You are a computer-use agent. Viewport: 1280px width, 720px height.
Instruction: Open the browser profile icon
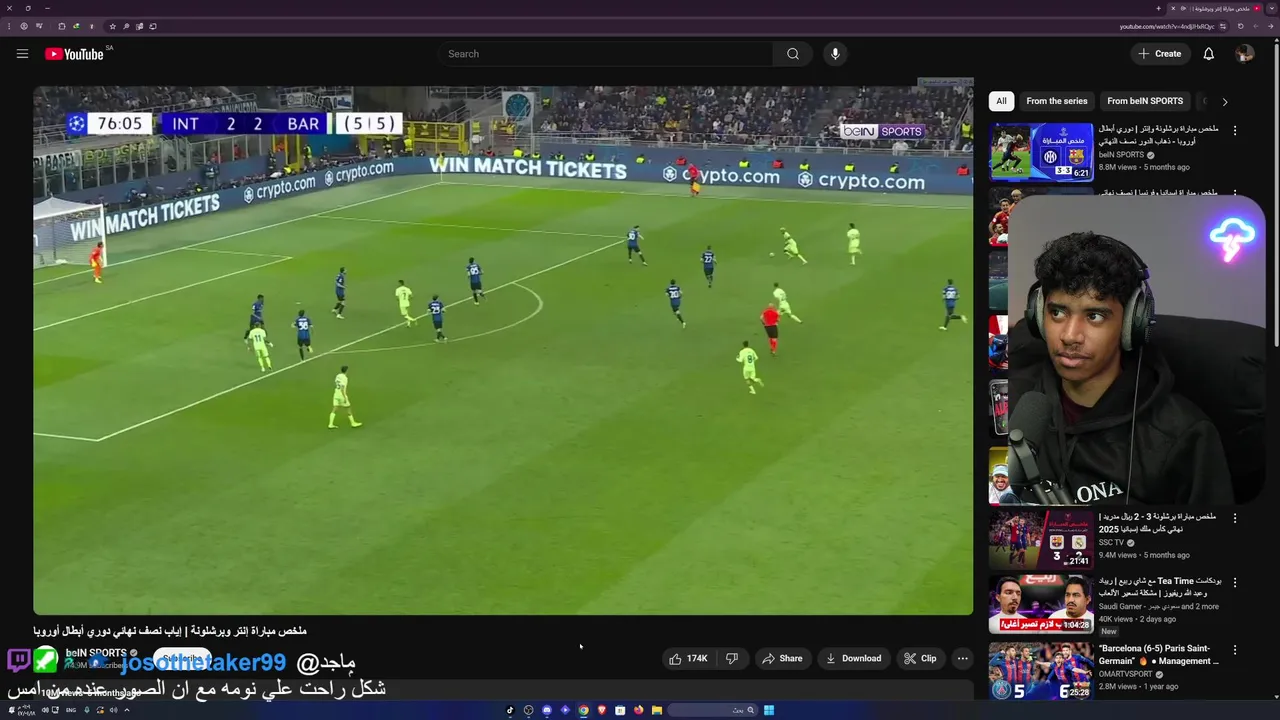(x=24, y=26)
